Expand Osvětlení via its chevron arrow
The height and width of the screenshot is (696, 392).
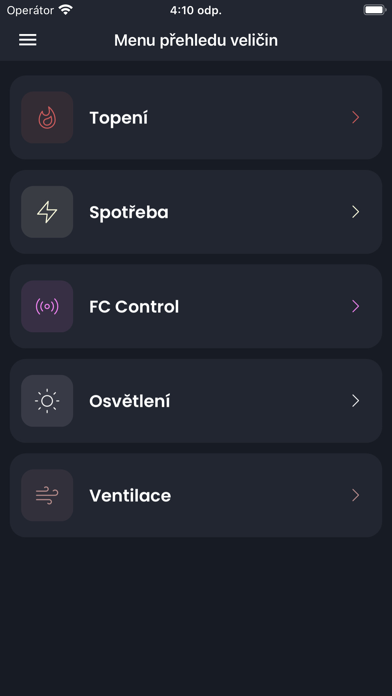point(356,401)
